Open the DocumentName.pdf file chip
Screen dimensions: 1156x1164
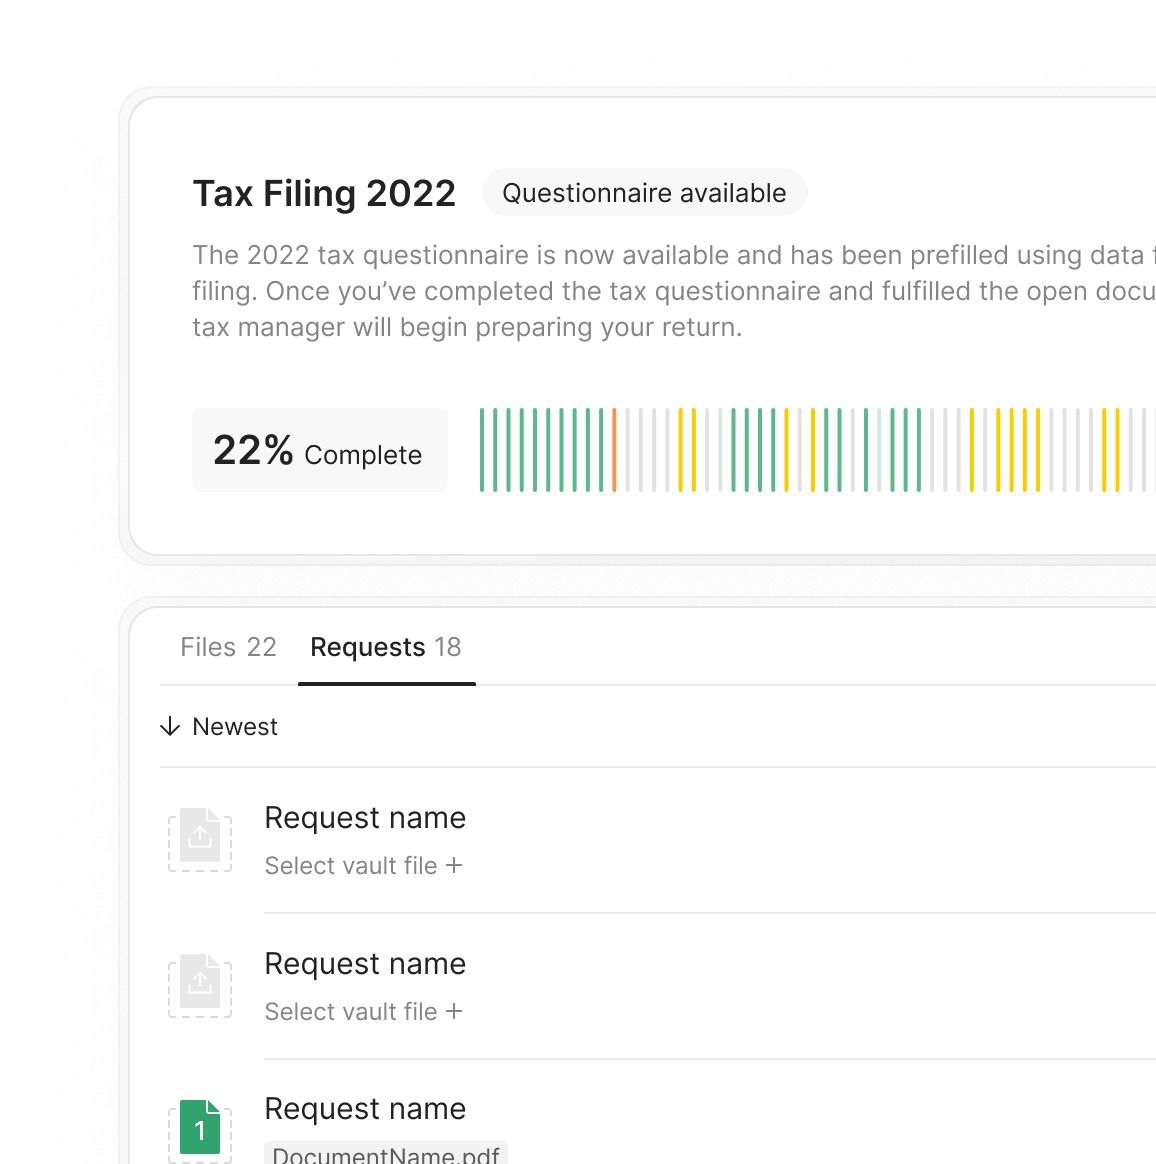(386, 1154)
